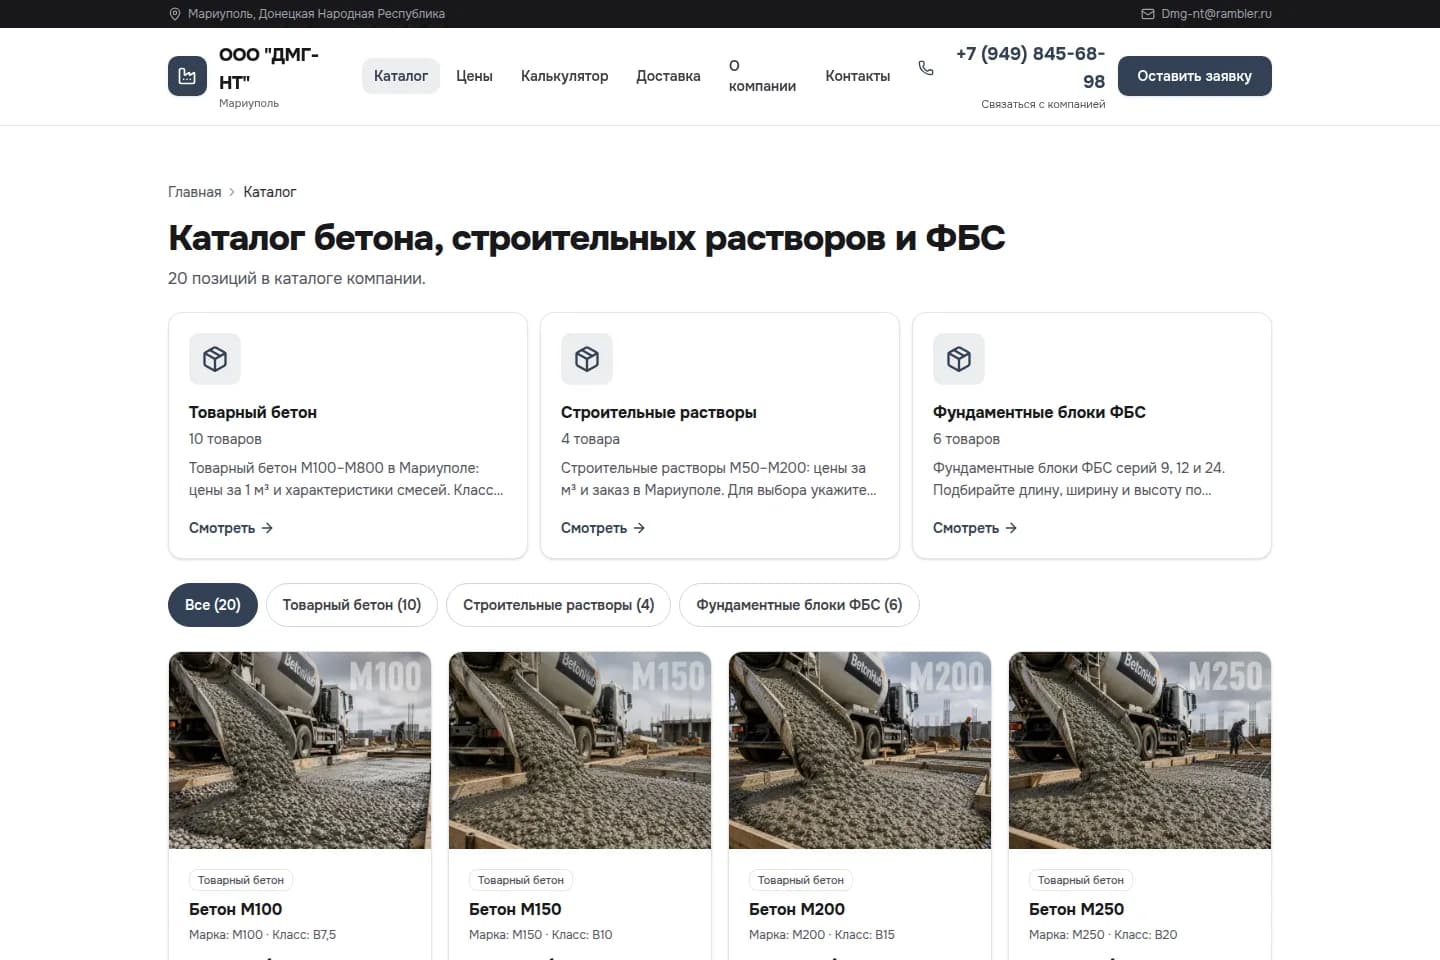The width and height of the screenshot is (1440, 960).
Task: Open the Доставка menu item
Action: [668, 76]
